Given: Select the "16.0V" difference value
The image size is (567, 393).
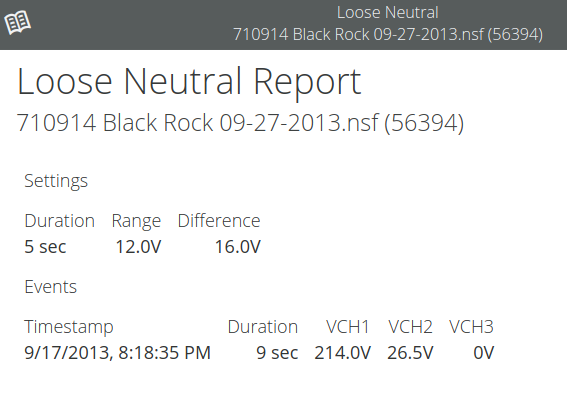Looking at the screenshot, I should (238, 247).
